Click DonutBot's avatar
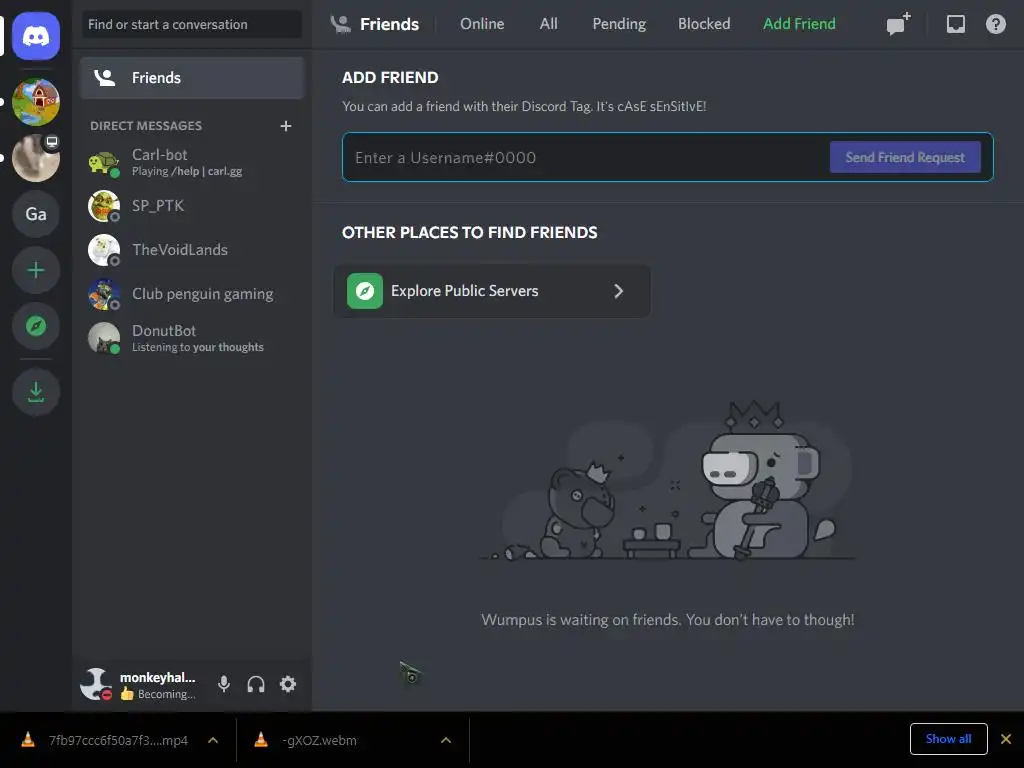Image resolution: width=1024 pixels, height=768 pixels. [104, 338]
